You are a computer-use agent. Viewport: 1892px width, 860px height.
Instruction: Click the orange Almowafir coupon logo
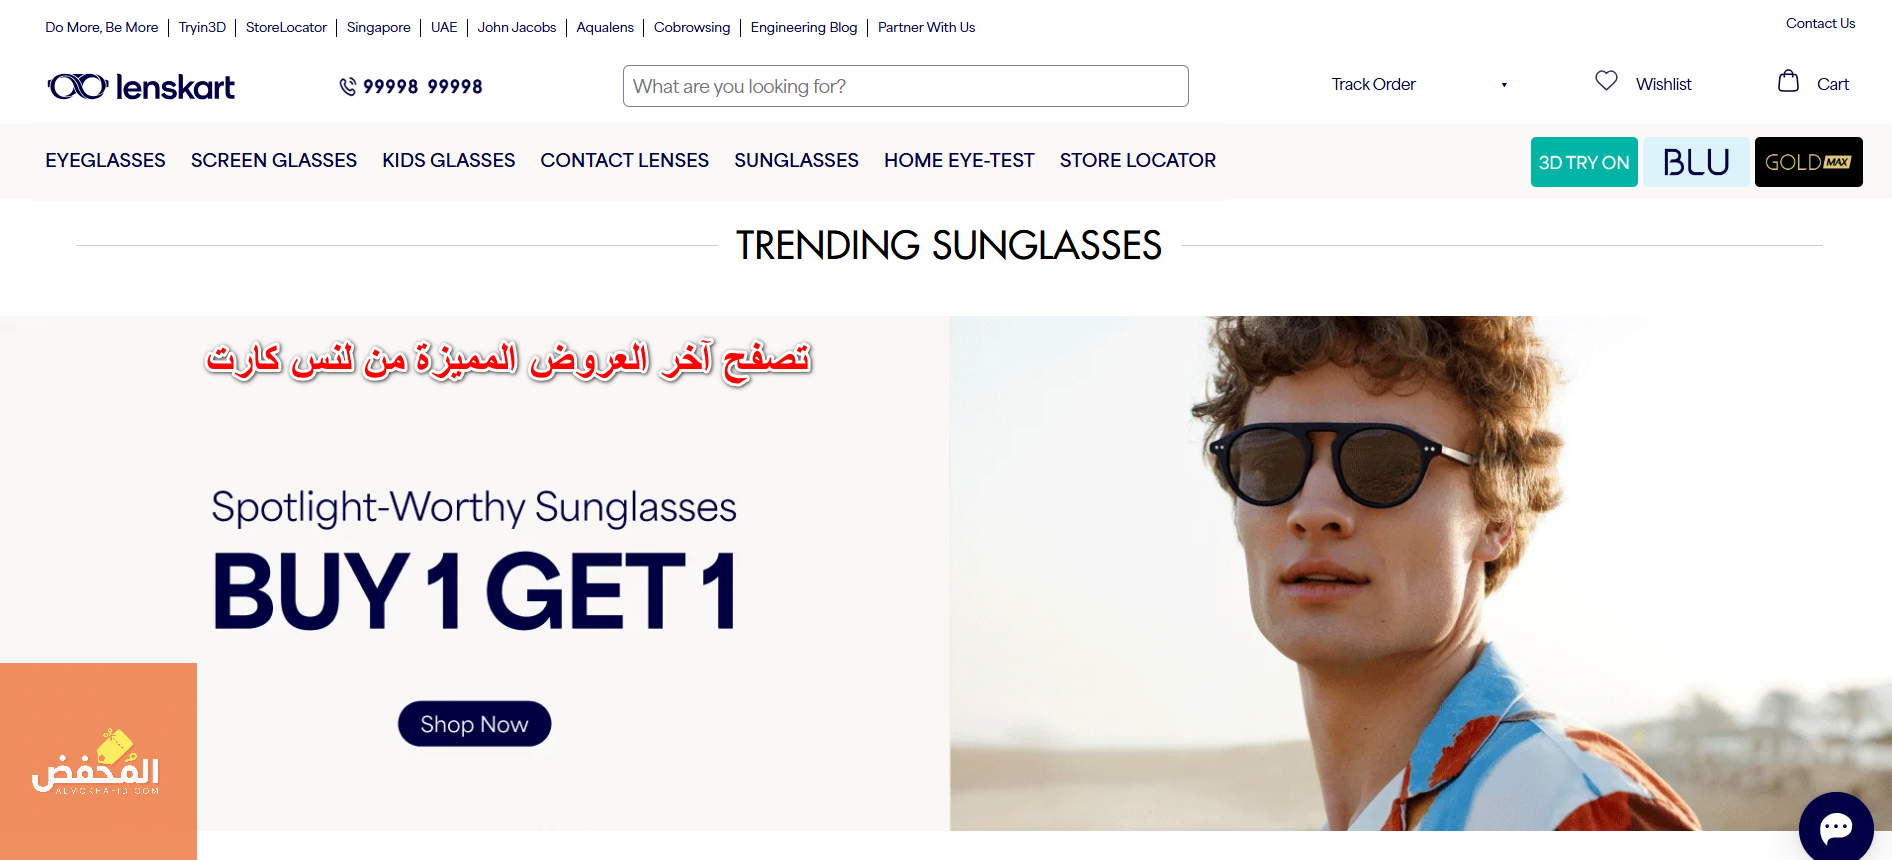click(98, 761)
